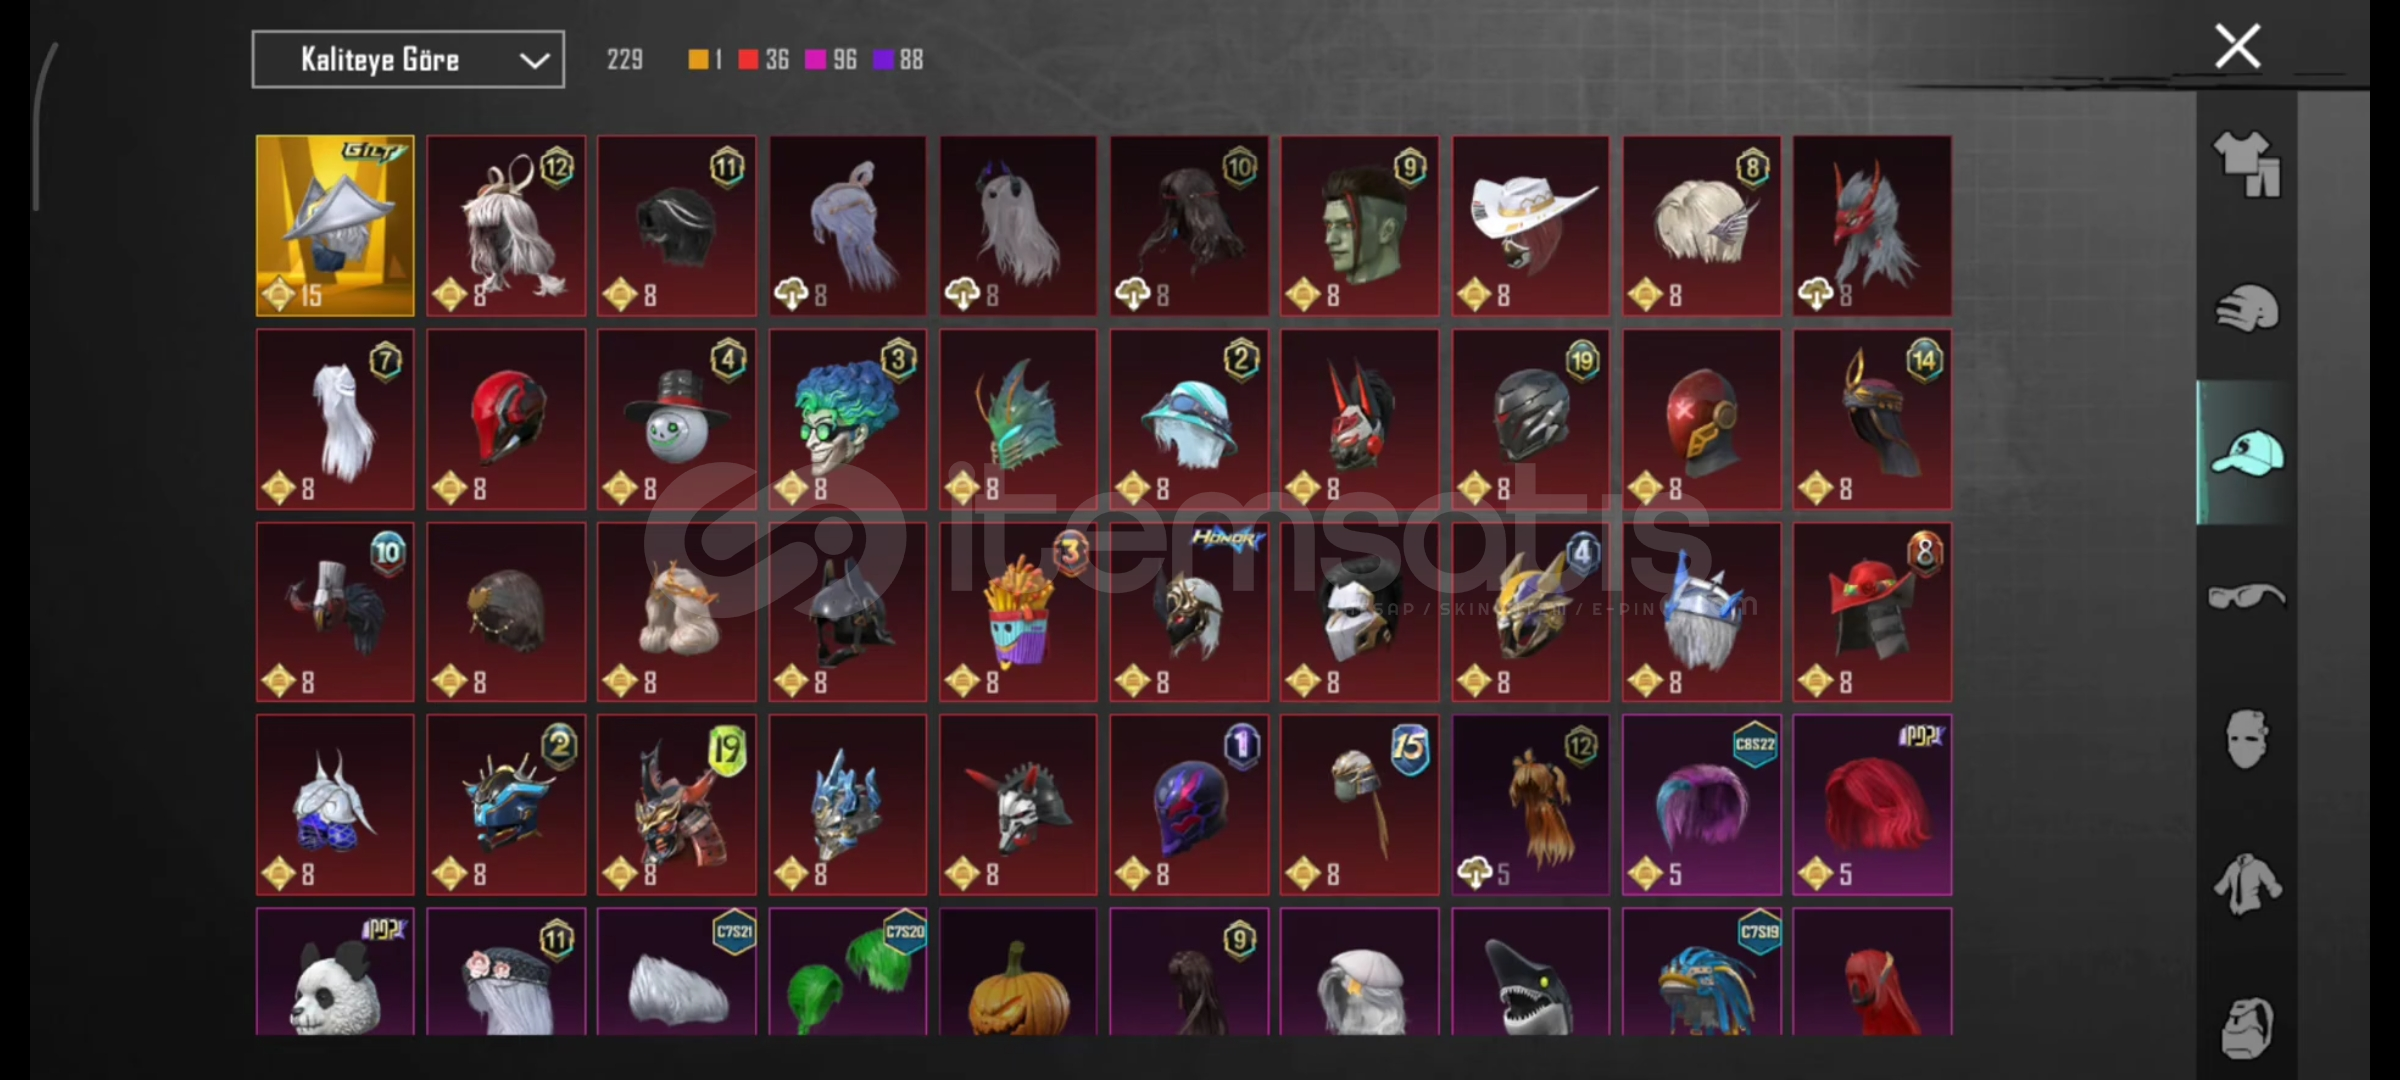This screenshot has width=2400, height=1080.
Task: Open the backpack category icon at bottom
Action: point(2246,1028)
